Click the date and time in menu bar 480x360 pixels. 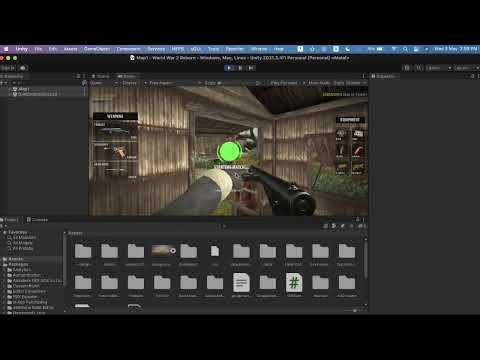(455, 49)
